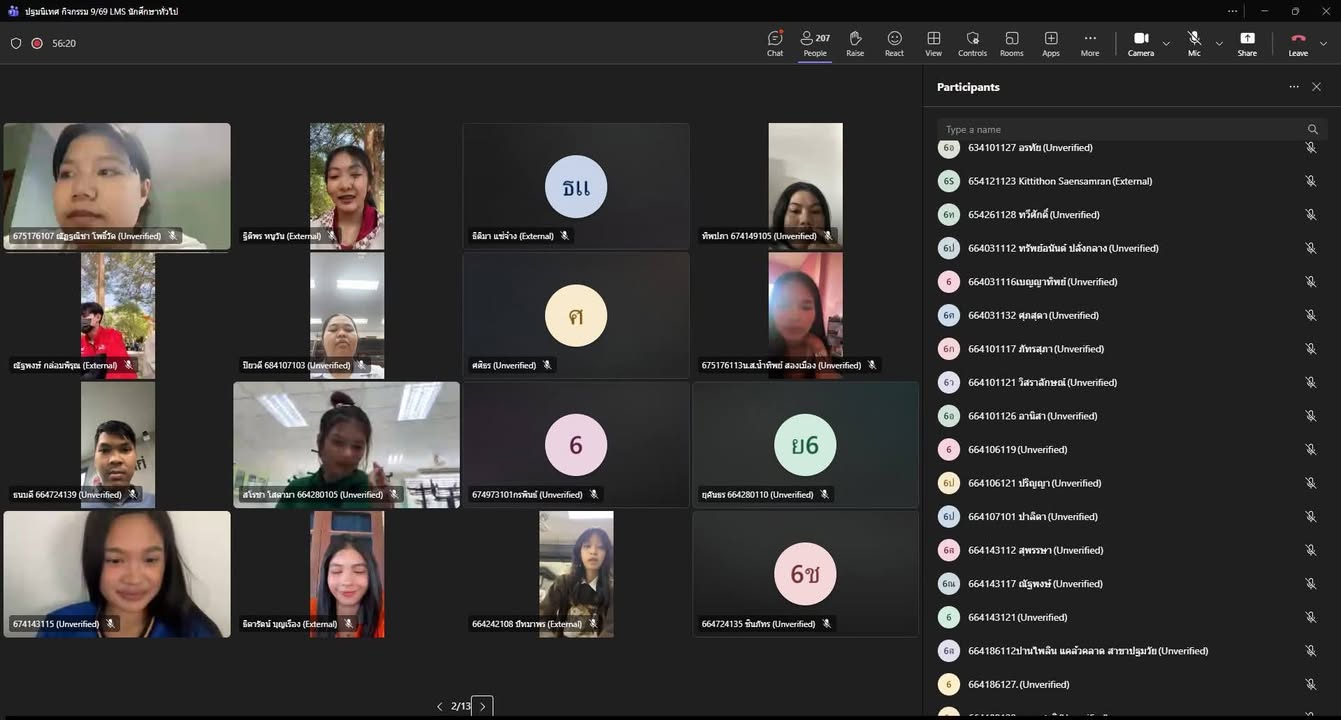The image size is (1341, 720).
Task: Click the Share screen icon
Action: 1247,43
